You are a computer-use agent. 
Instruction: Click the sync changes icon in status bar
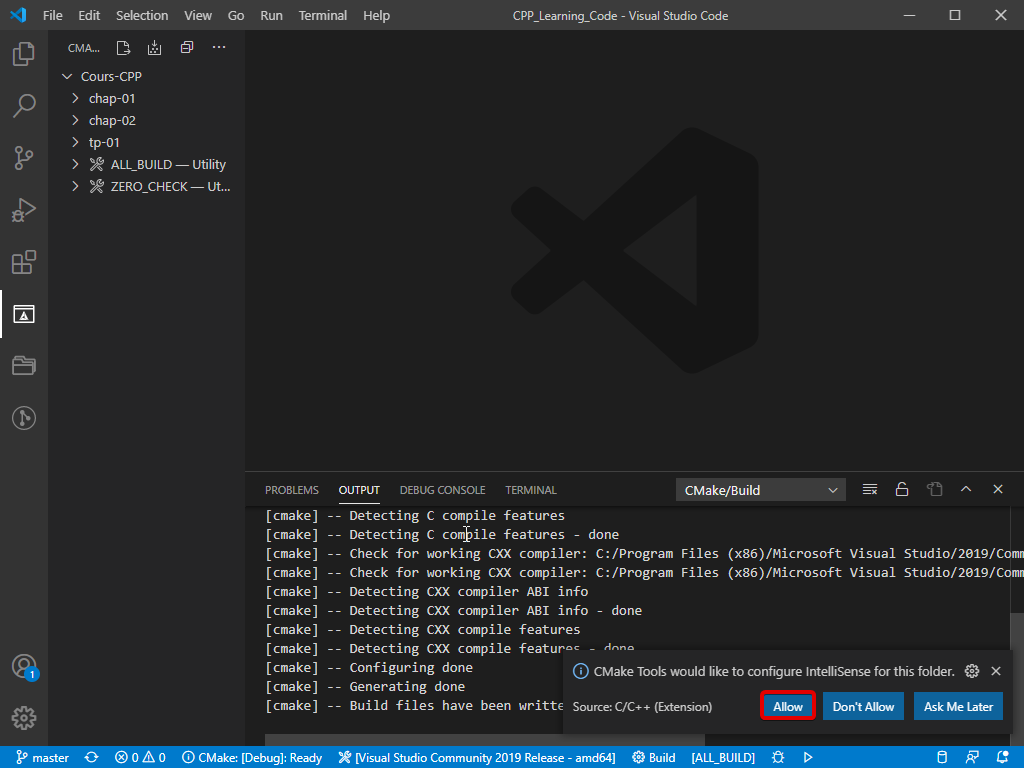point(91,758)
